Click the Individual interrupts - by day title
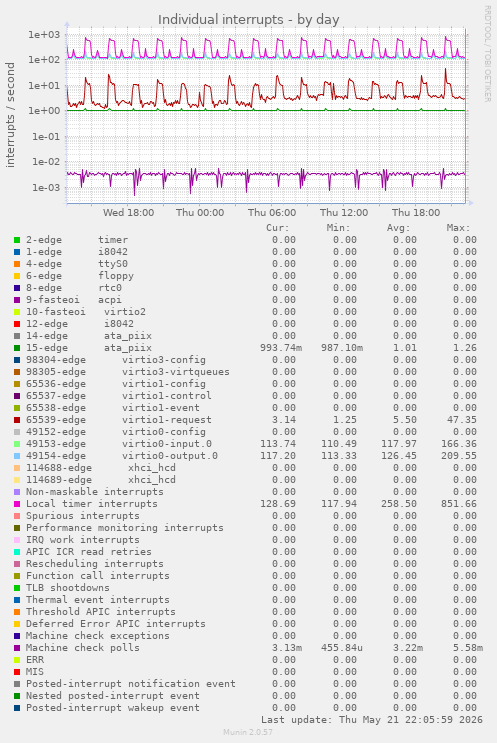This screenshot has height=743, width=497. [248, 19]
